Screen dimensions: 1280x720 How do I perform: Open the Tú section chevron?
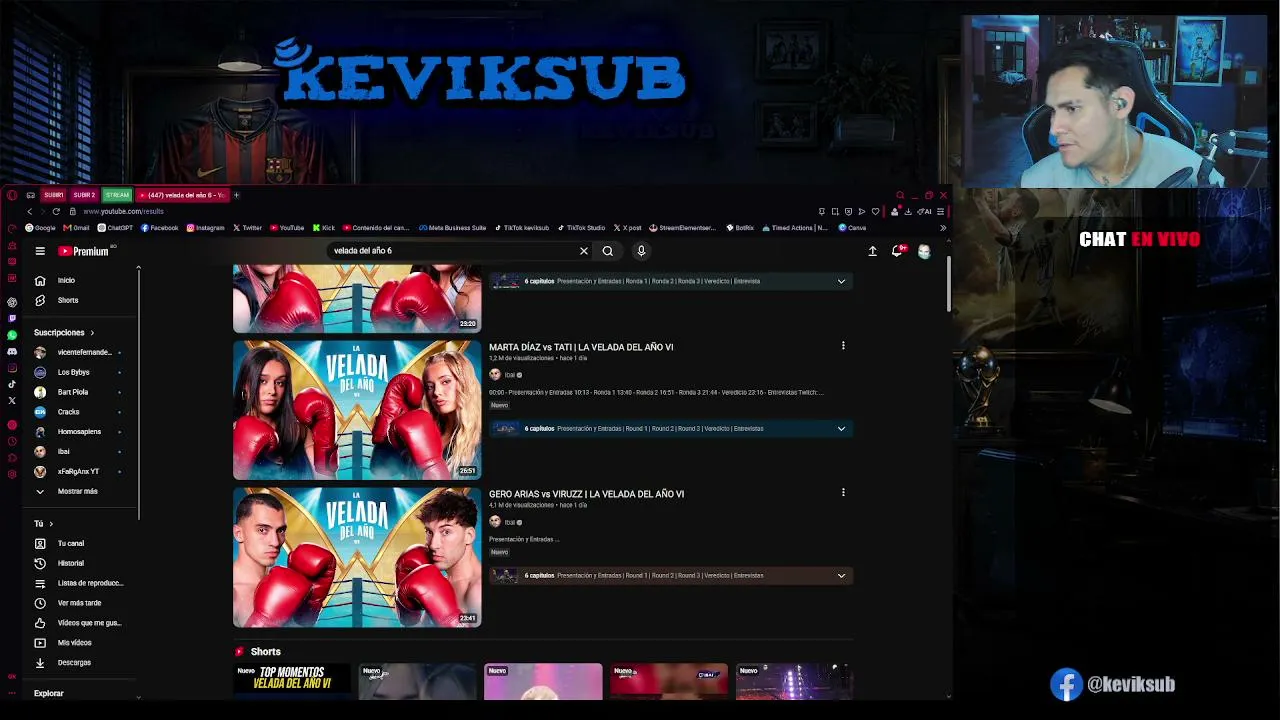[51, 523]
